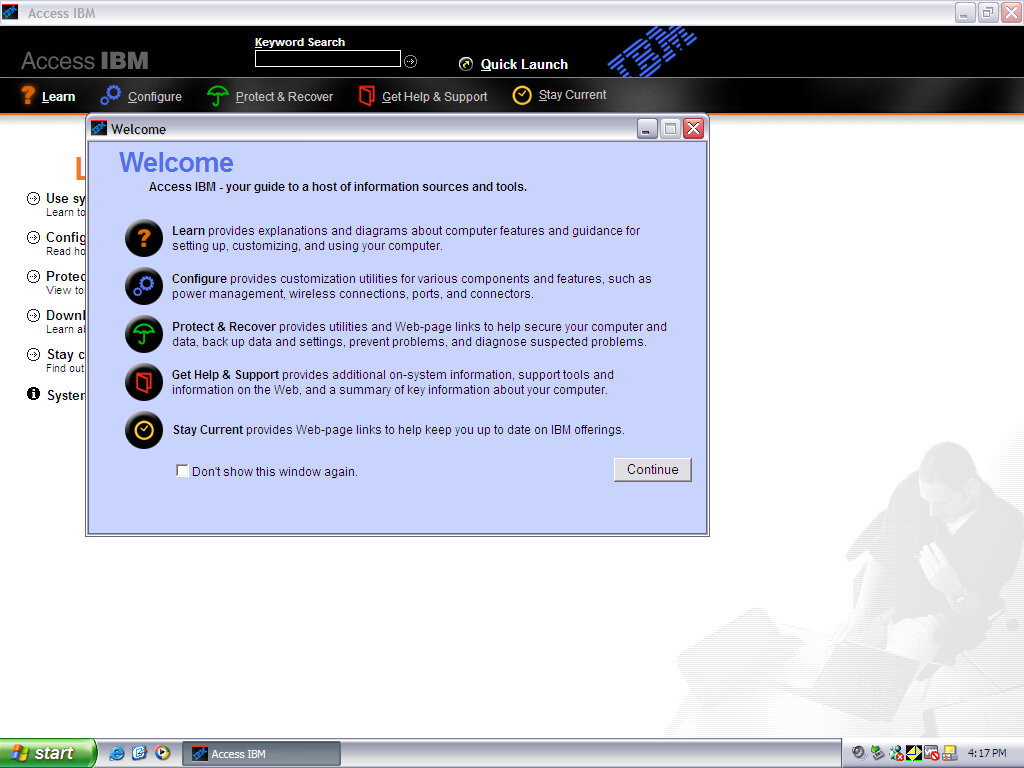Click the orange question mark Learn icon in Welcome dialog

pyautogui.click(x=144, y=239)
